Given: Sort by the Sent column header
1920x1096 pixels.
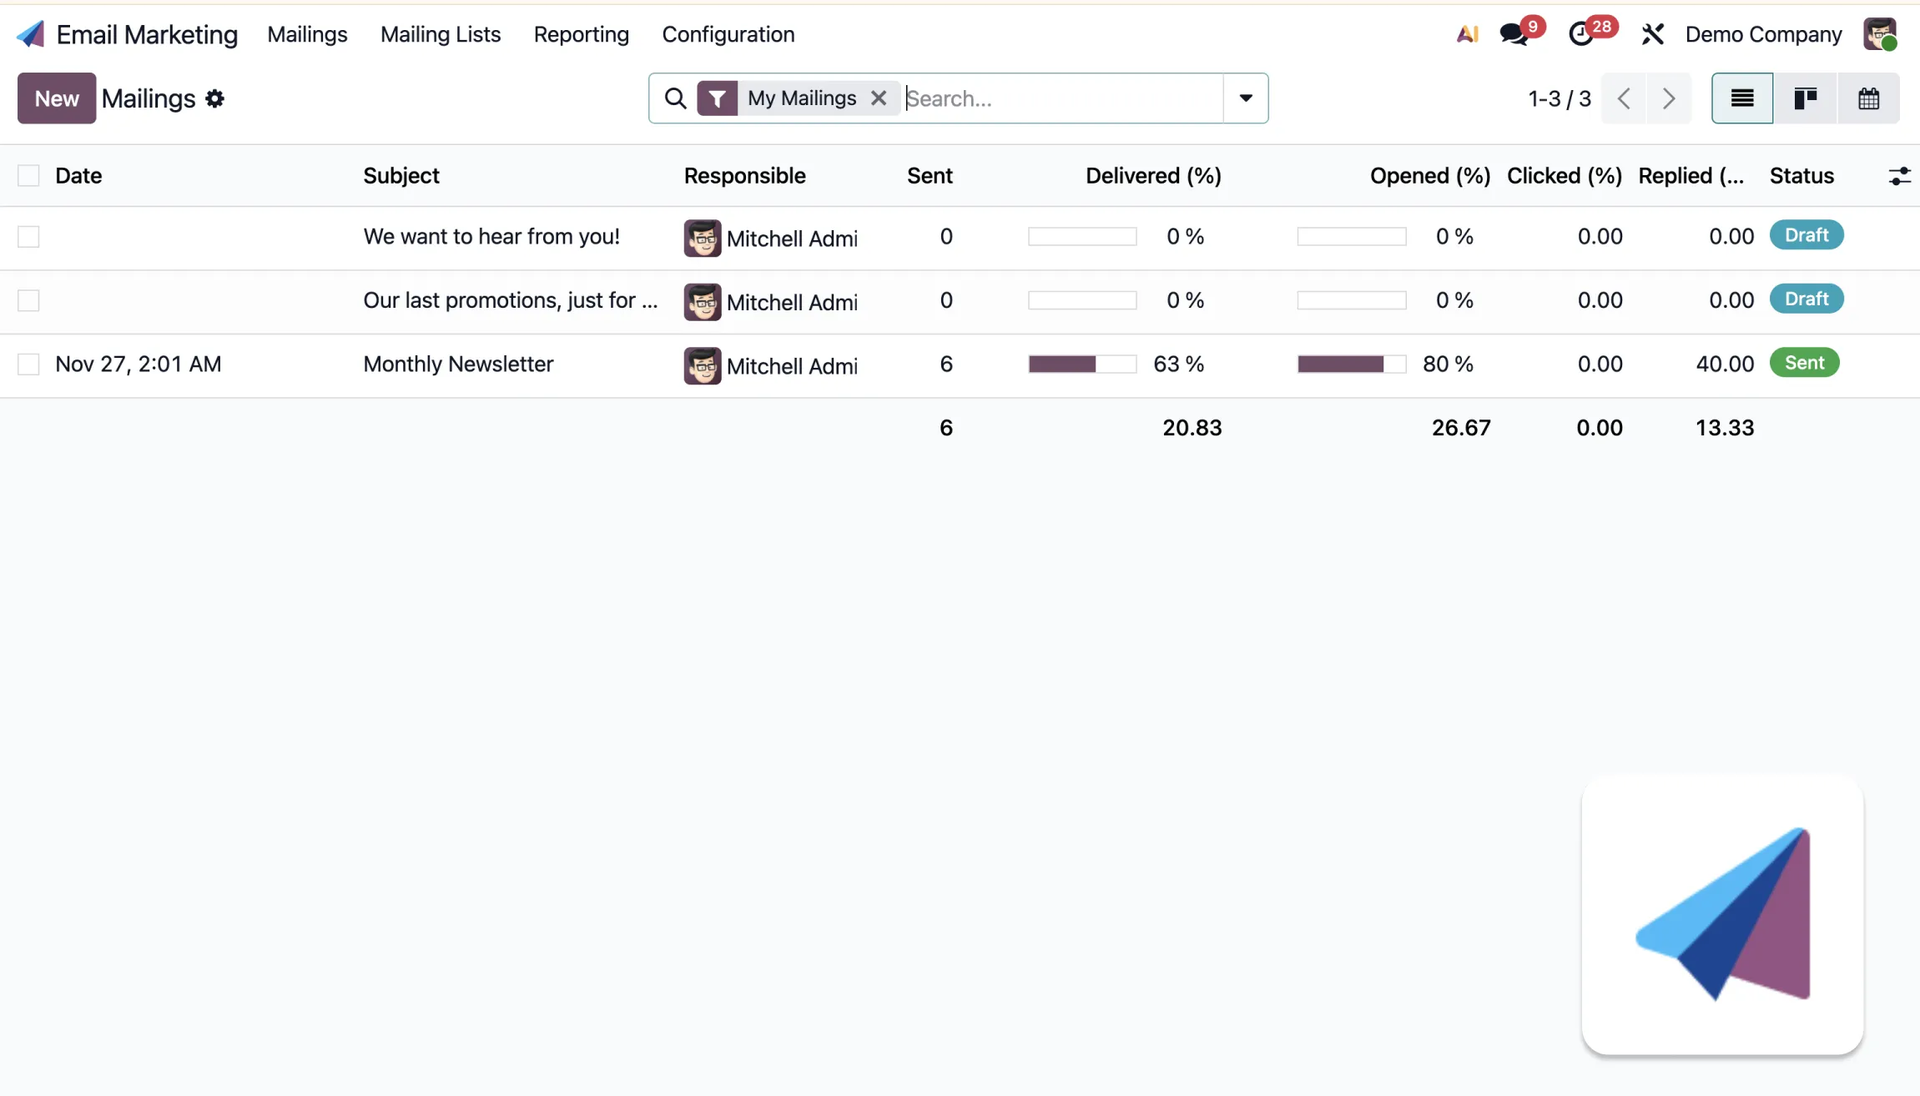Looking at the screenshot, I should point(930,176).
